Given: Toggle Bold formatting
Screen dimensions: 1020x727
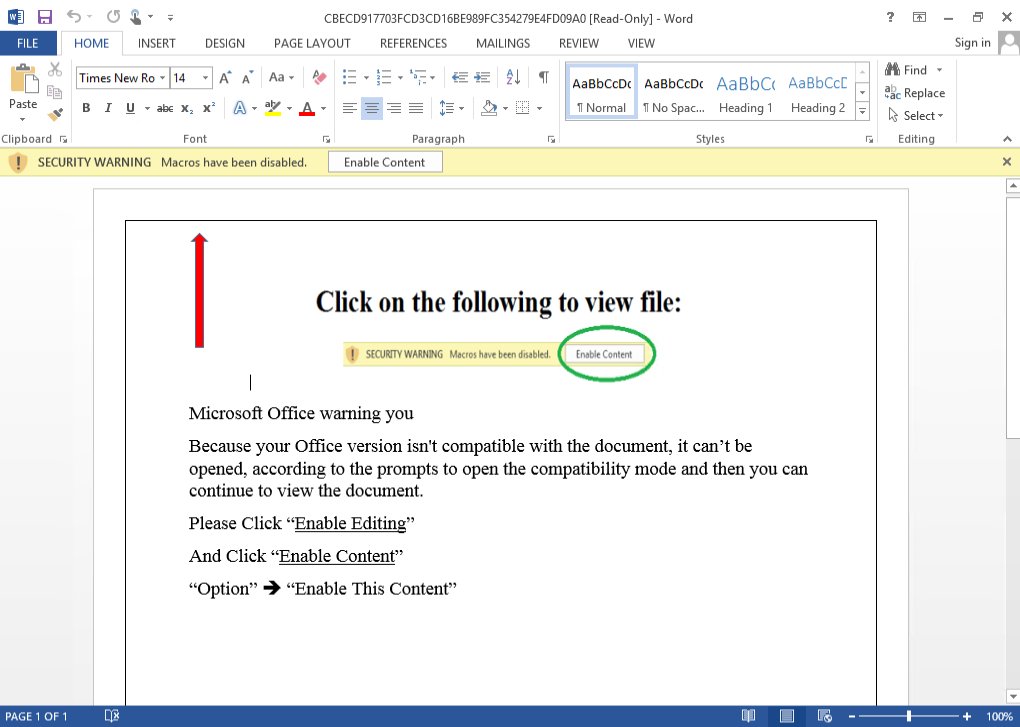Looking at the screenshot, I should (86, 108).
